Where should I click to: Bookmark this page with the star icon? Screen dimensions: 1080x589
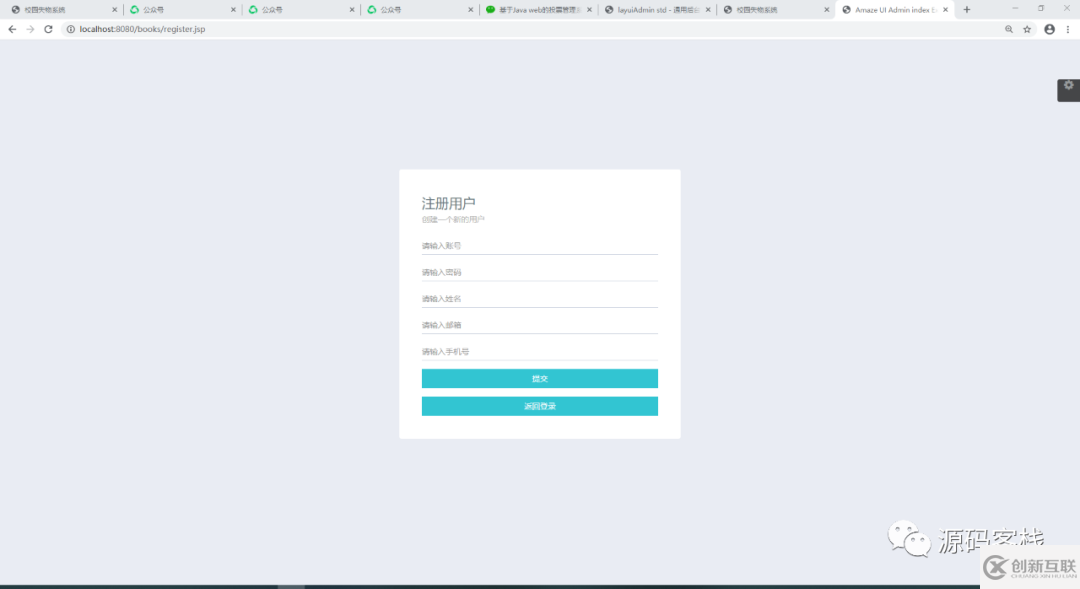tap(1027, 29)
